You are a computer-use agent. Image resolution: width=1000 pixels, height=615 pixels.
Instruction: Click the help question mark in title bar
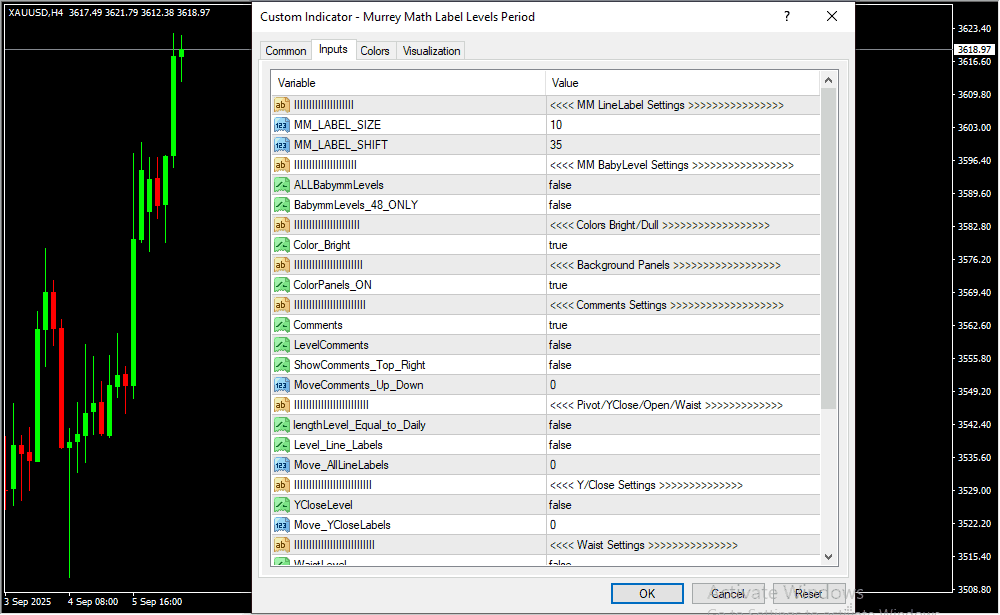787,17
